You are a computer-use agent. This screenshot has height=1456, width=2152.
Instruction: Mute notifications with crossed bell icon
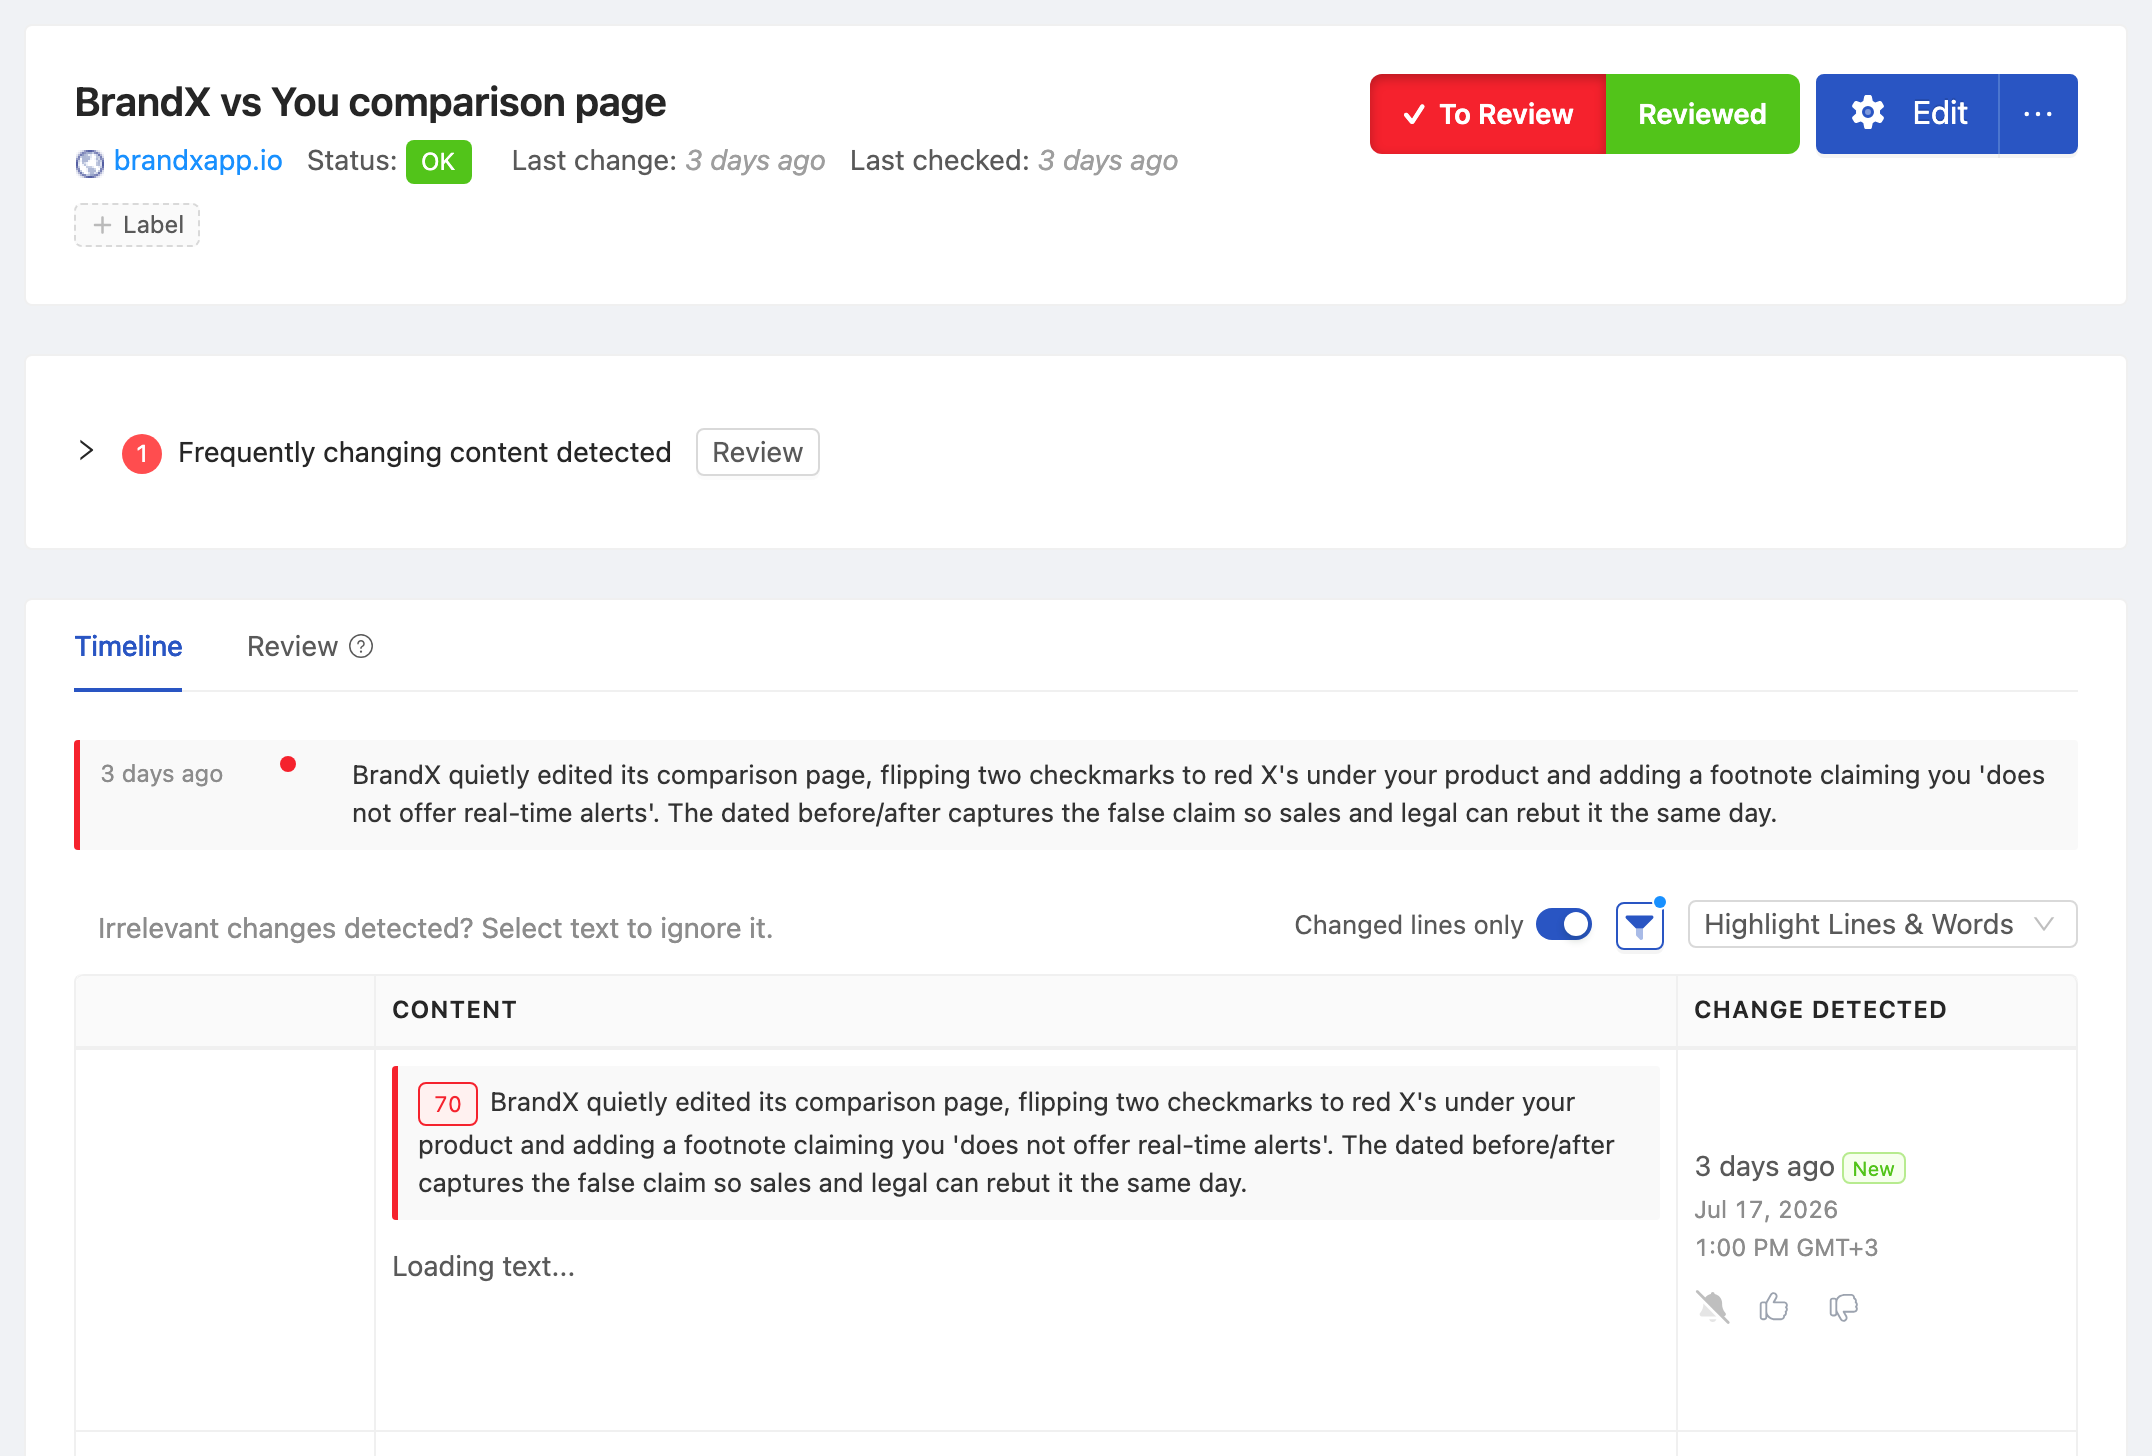(1712, 1307)
